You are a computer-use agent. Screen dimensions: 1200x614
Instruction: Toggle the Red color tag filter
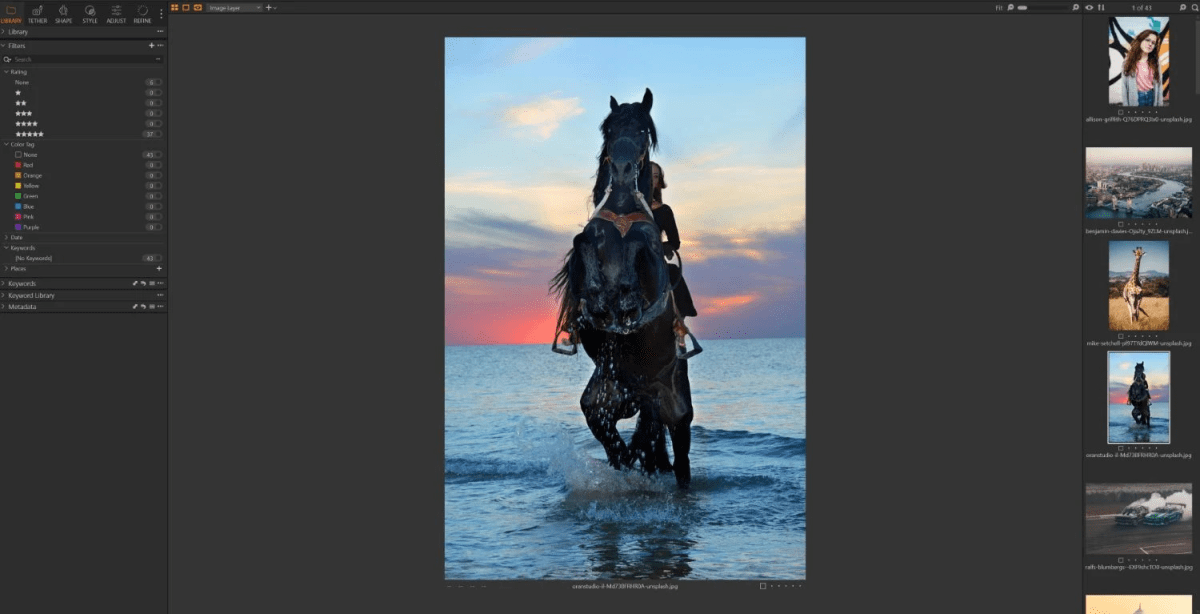[x=152, y=165]
